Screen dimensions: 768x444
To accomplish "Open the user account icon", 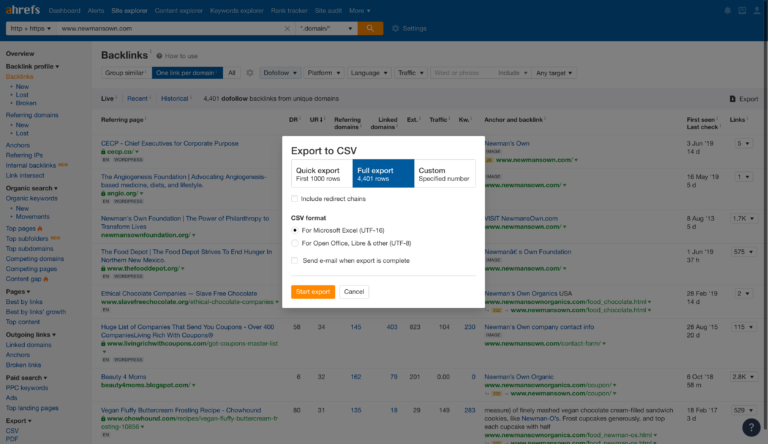I will [757, 10].
